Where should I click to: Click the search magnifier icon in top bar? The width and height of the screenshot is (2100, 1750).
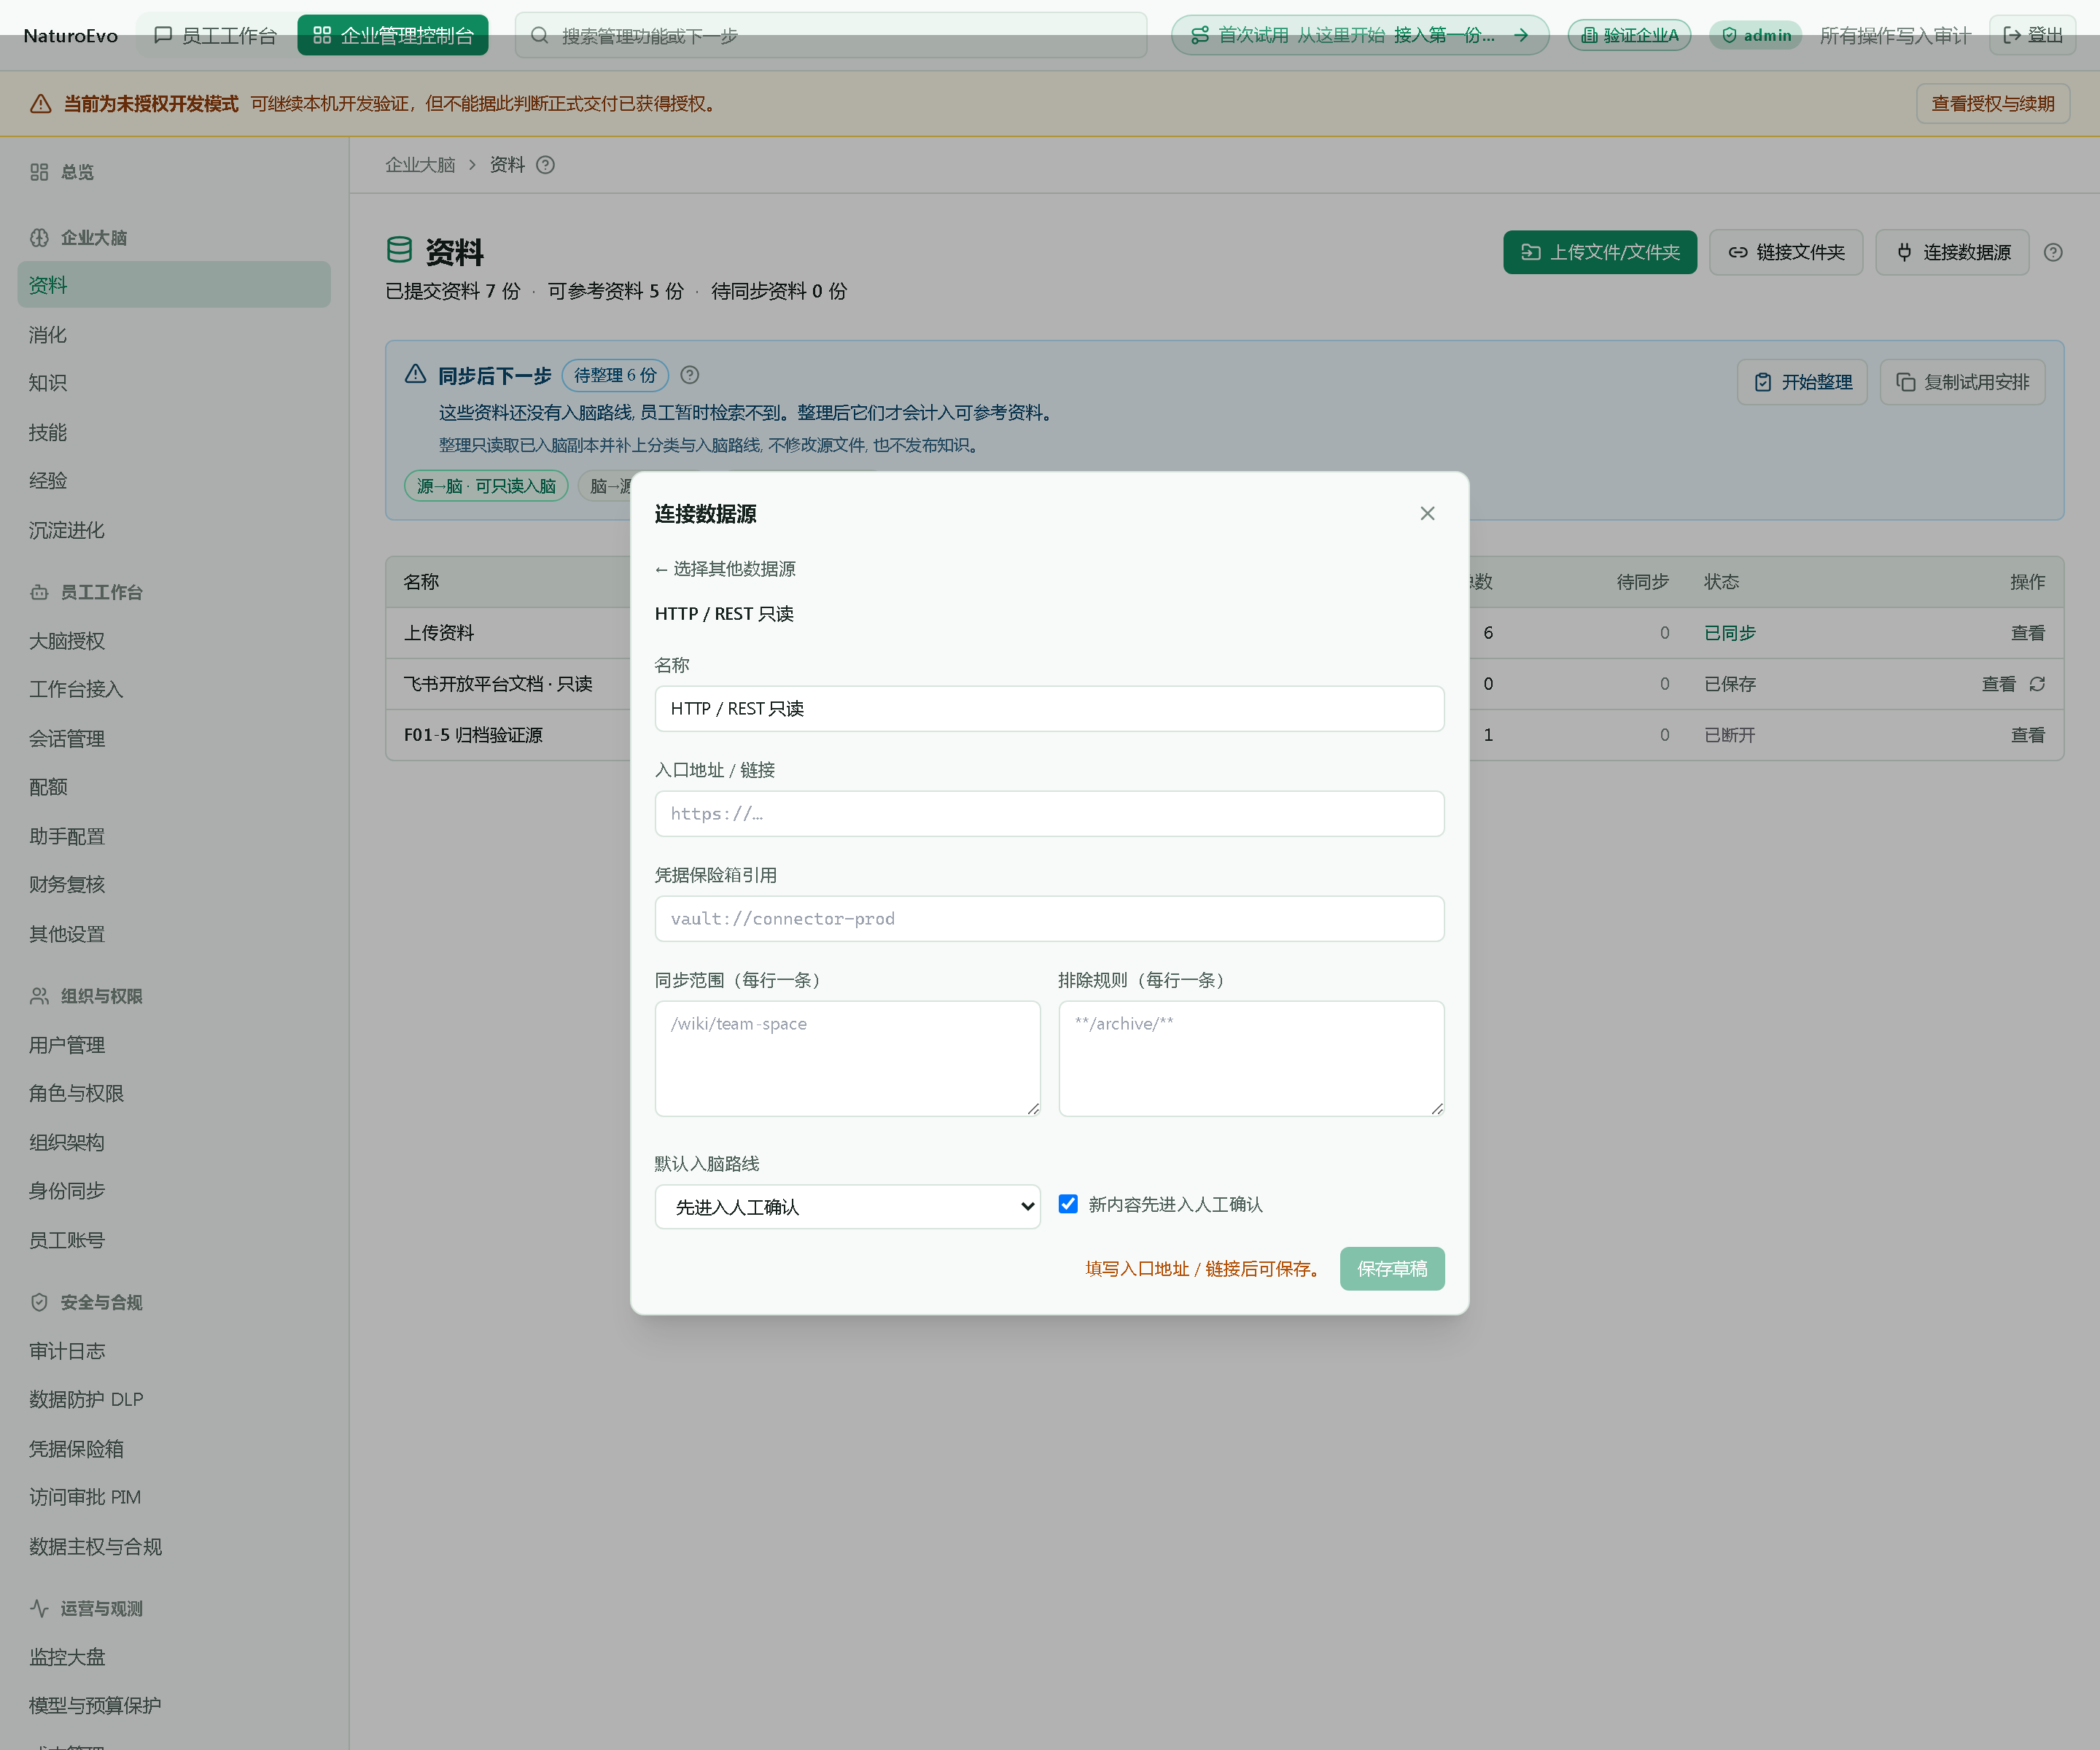(539, 35)
